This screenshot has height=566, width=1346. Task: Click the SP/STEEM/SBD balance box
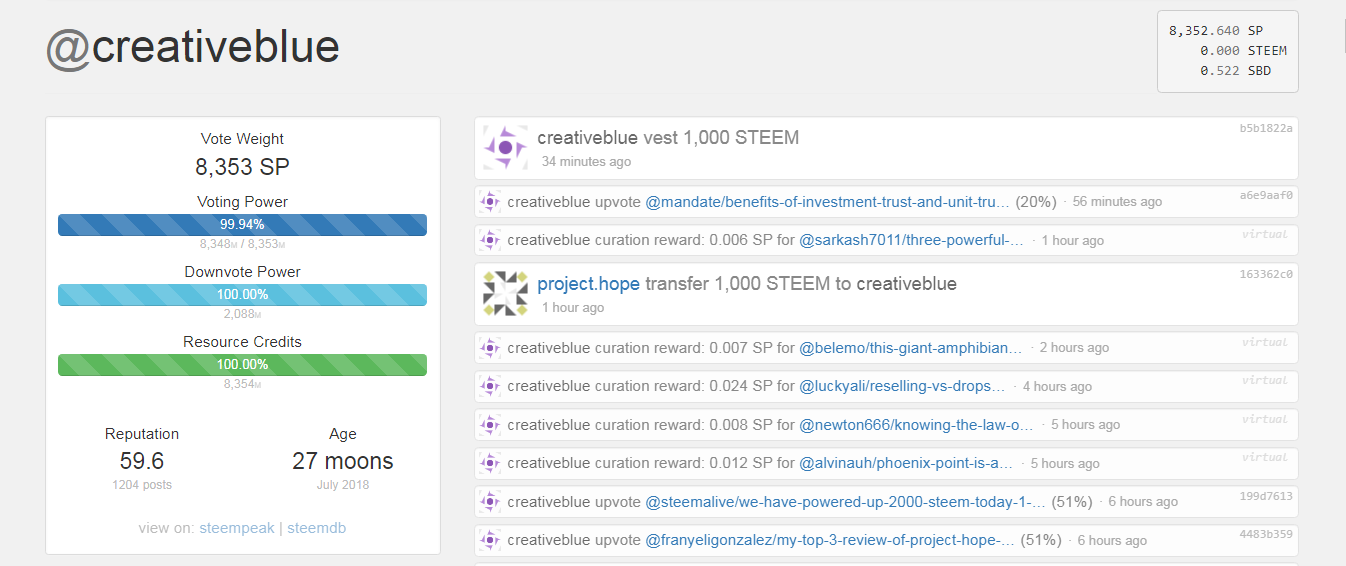(1227, 51)
